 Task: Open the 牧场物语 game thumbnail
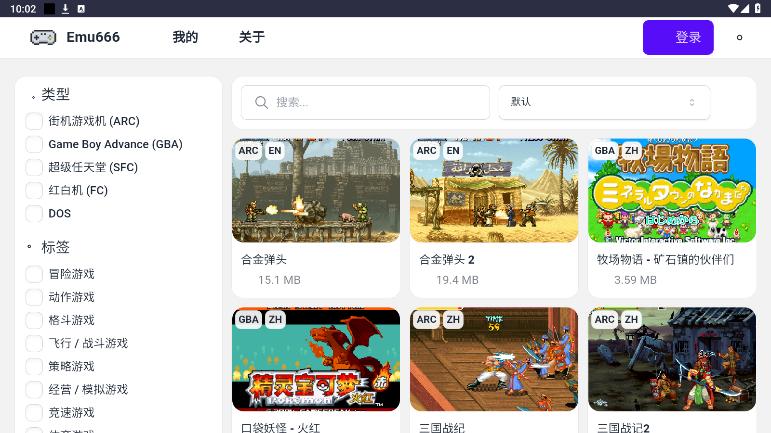tap(672, 190)
